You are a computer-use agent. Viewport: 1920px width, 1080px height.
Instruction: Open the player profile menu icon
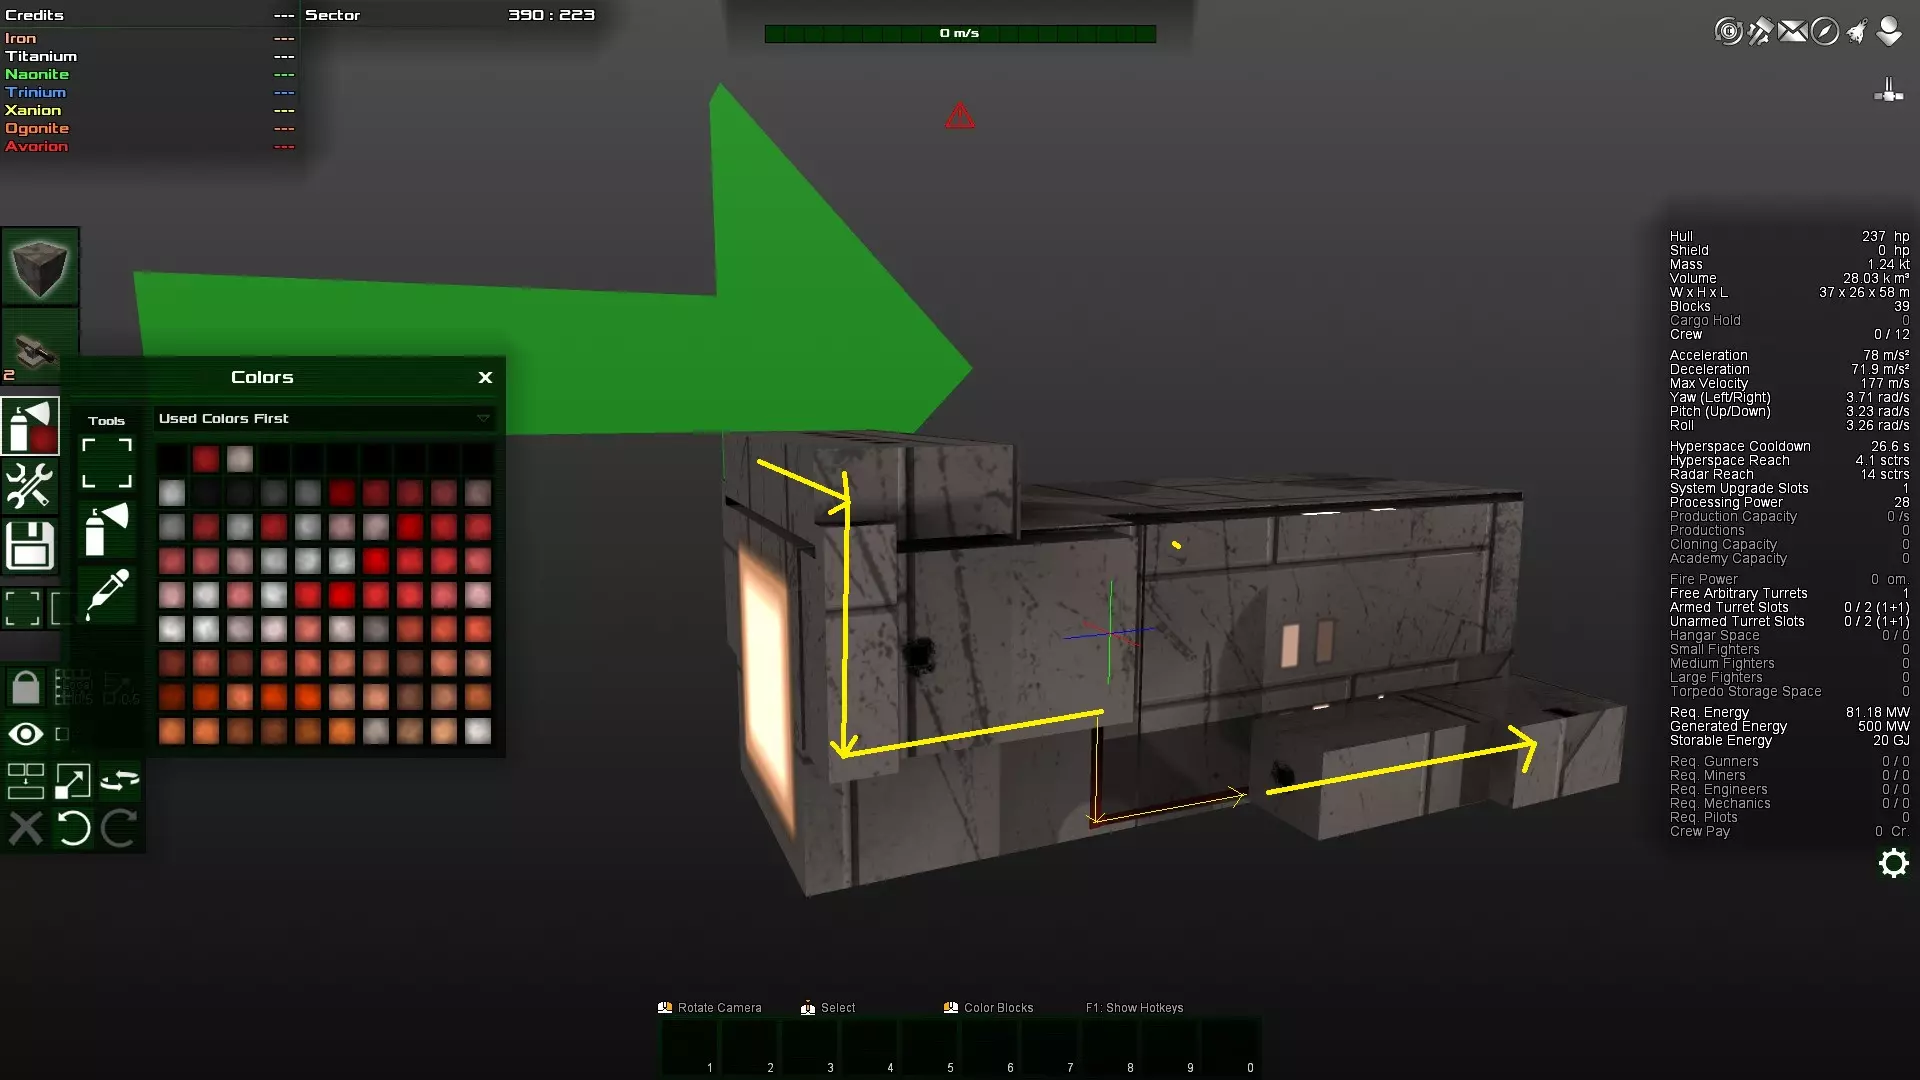(x=1889, y=31)
